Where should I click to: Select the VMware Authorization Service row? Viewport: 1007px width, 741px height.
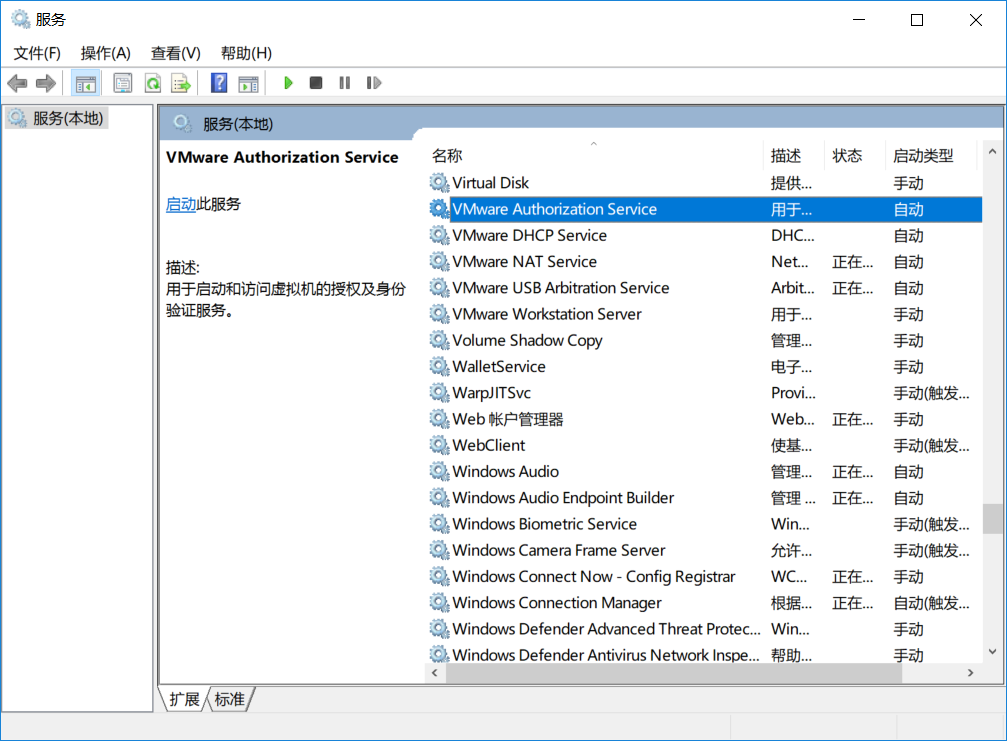705,209
